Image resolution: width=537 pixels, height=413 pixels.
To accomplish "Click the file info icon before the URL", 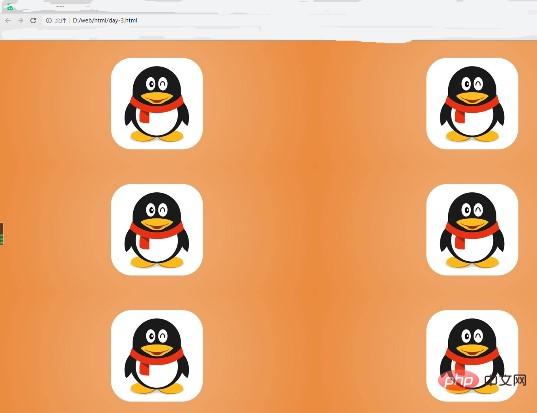I will pos(49,21).
